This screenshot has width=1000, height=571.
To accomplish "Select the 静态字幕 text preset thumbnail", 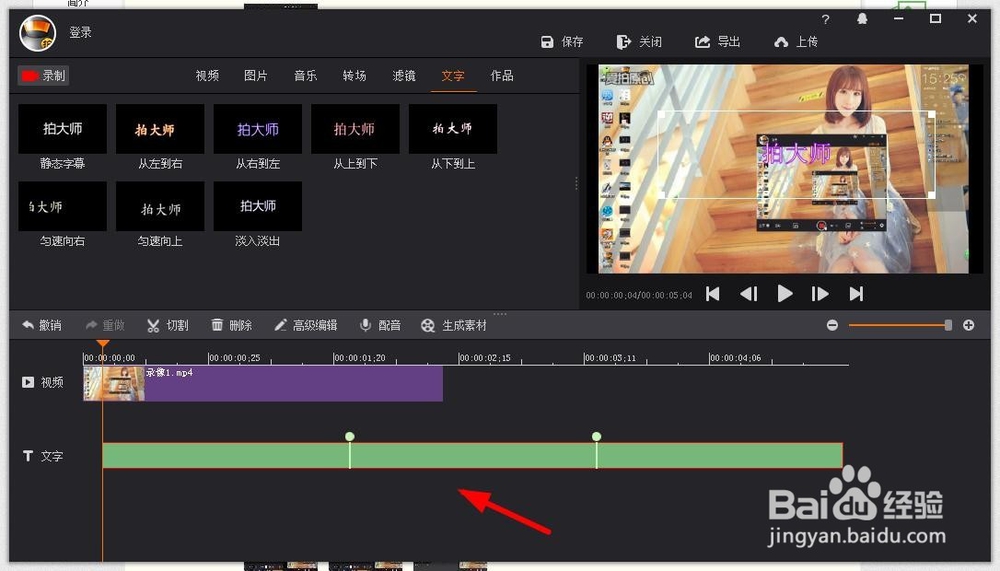I will (62, 129).
